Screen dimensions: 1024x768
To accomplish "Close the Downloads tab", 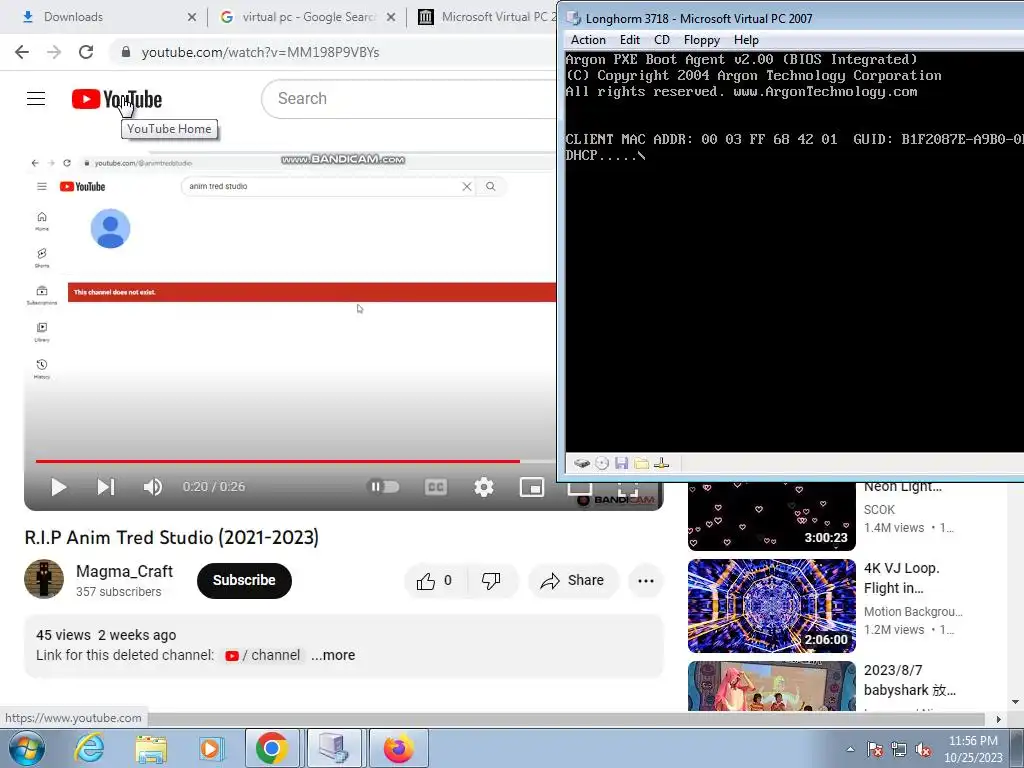I will tap(191, 17).
